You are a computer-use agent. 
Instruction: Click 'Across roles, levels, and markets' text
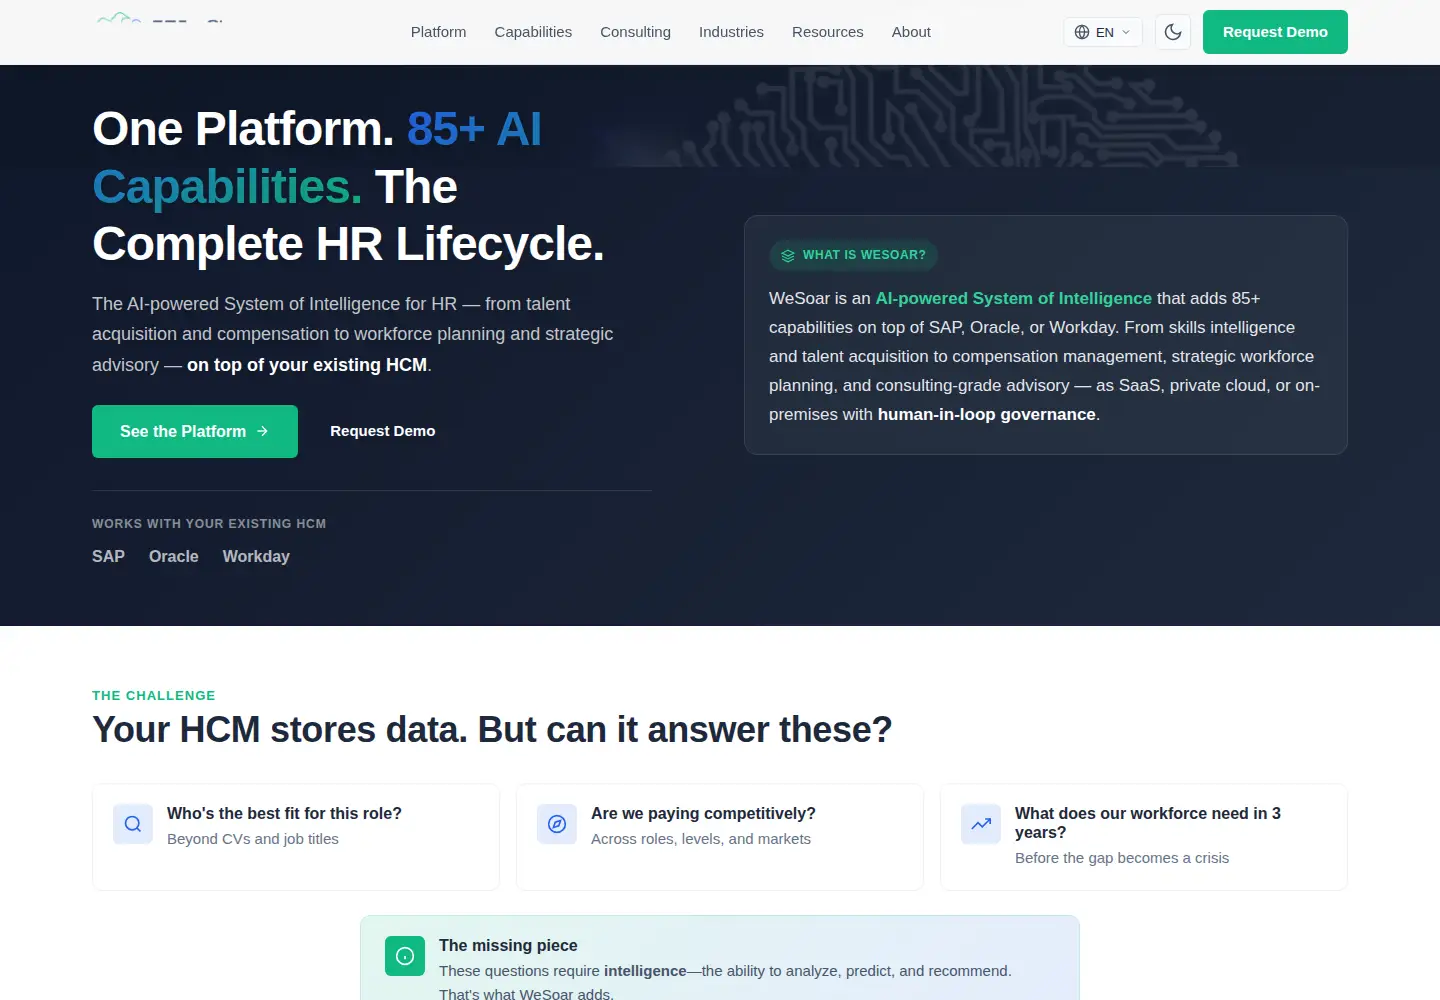pos(701,839)
